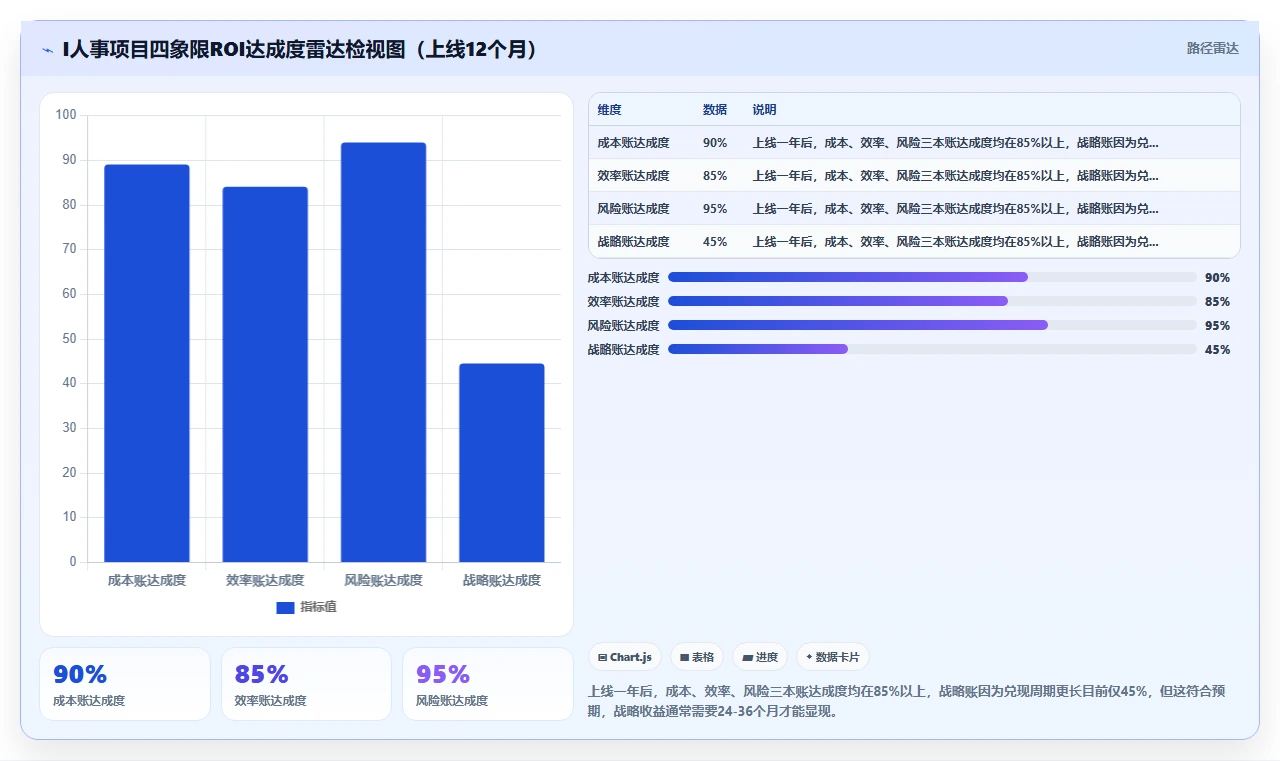The image size is (1280, 761).
Task: Click the 成本账达成度 90% progress bar
Action: [932, 277]
